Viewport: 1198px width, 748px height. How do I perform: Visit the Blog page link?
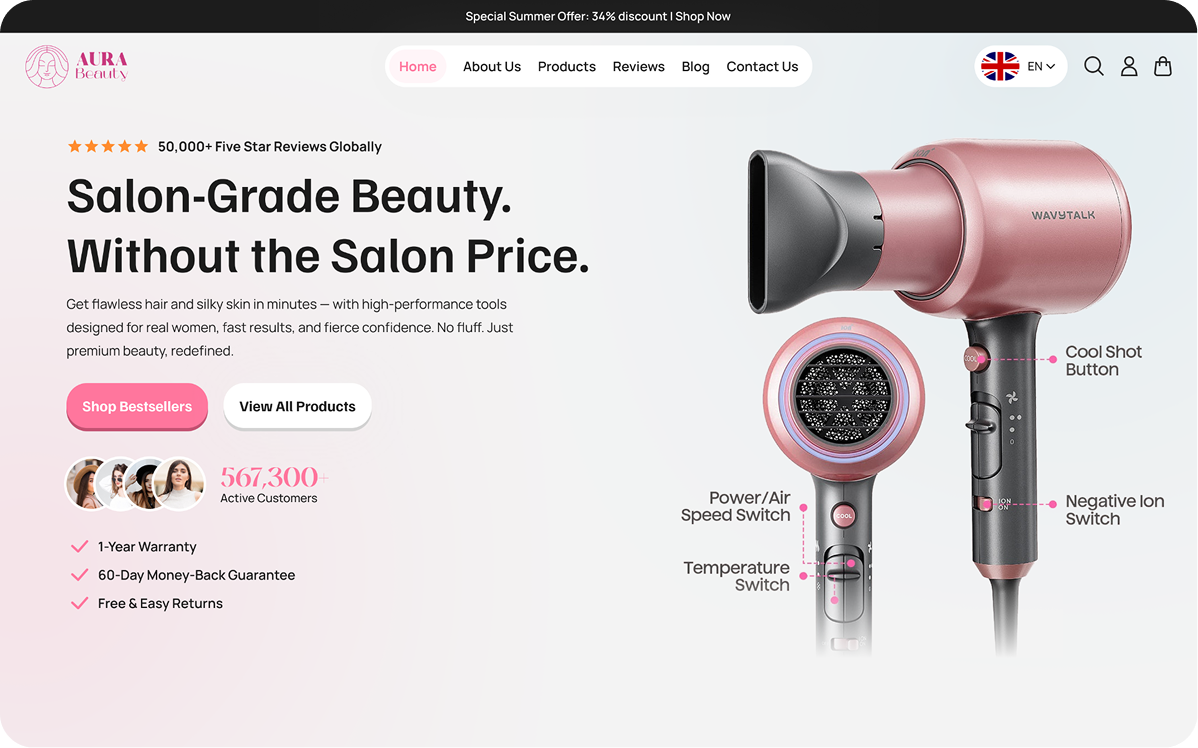coord(695,66)
